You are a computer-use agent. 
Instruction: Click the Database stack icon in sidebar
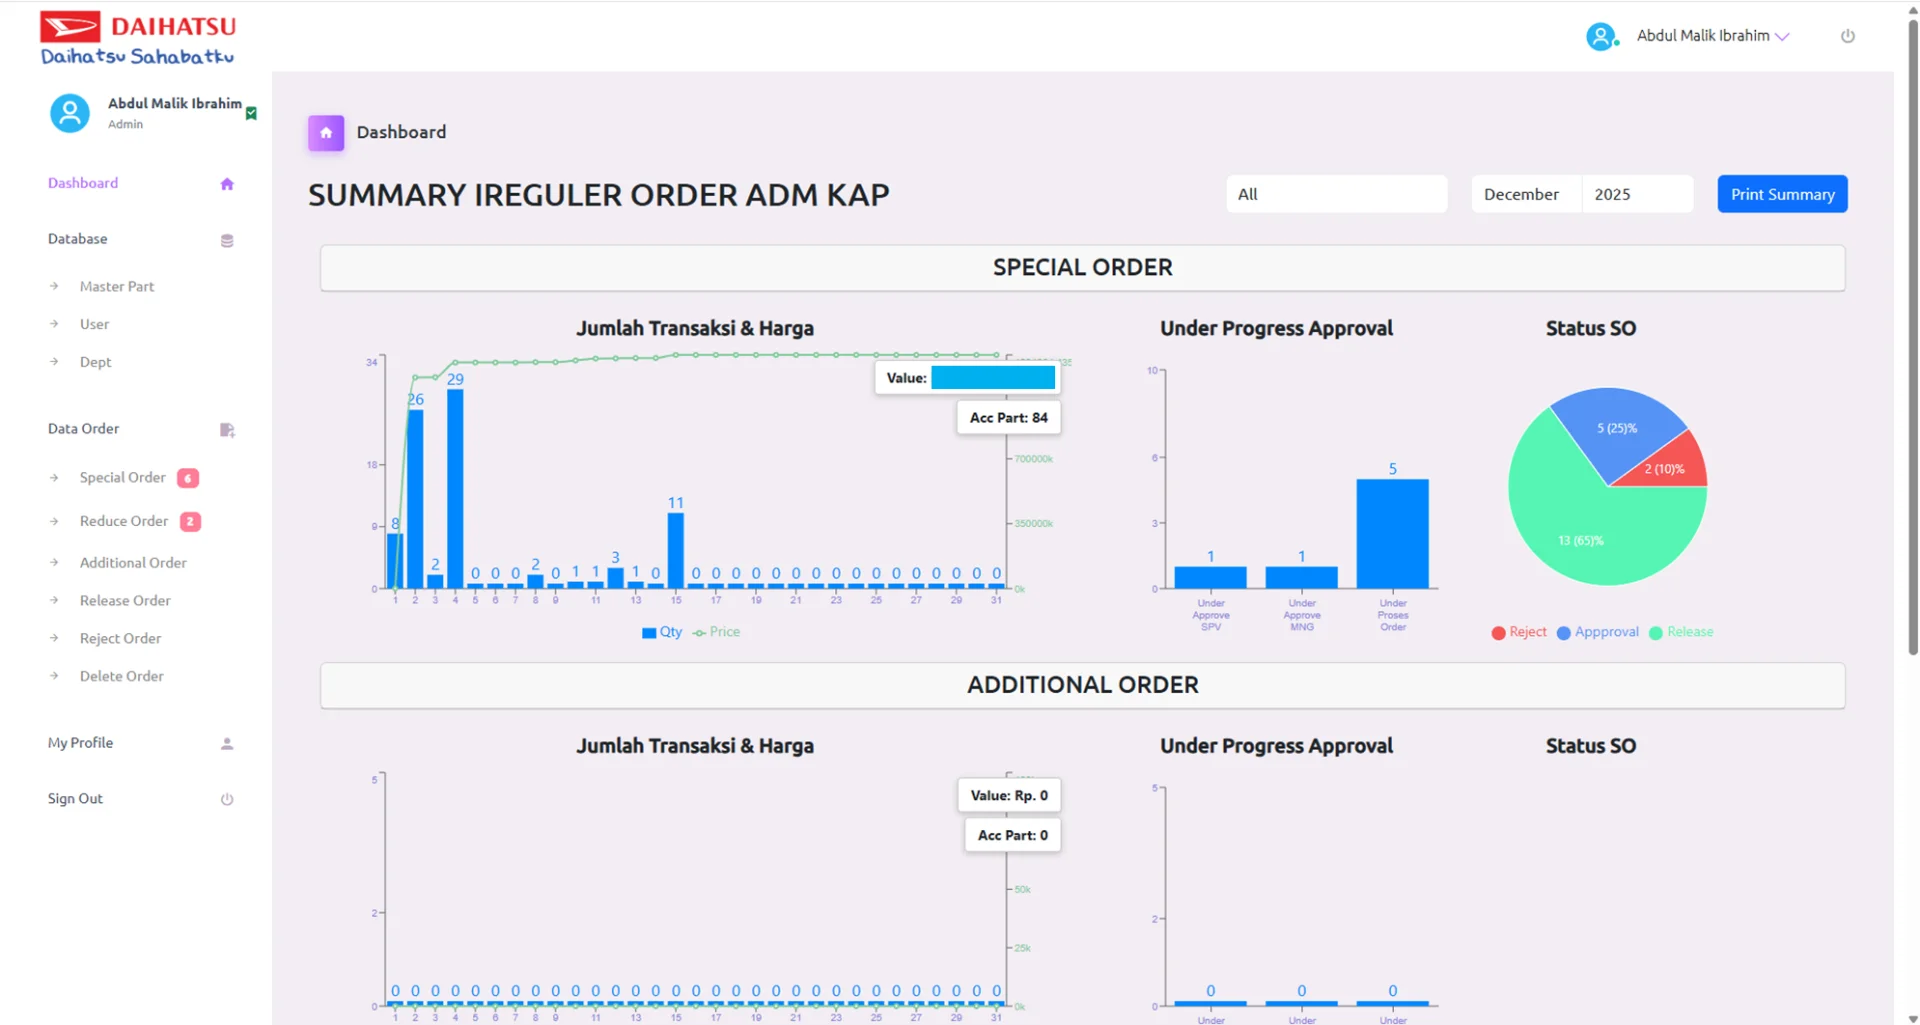pos(227,240)
